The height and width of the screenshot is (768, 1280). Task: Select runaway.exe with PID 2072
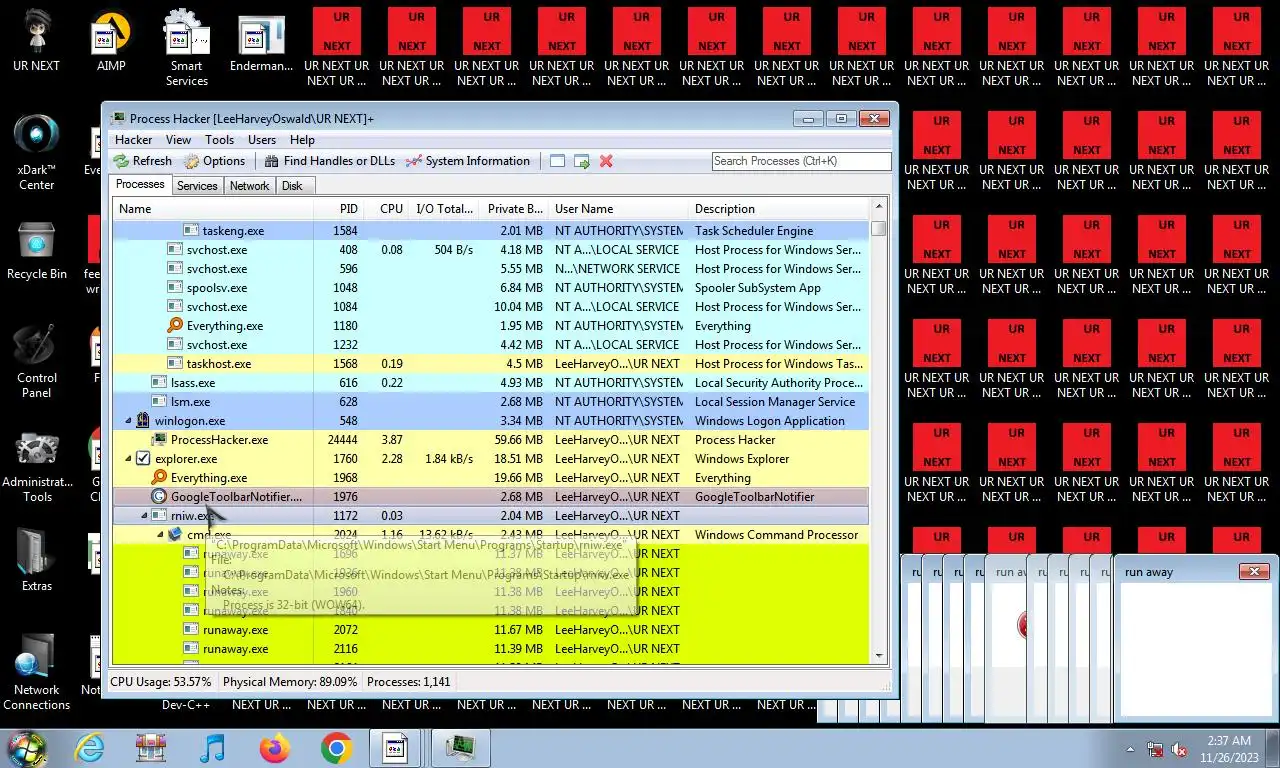coord(491,630)
